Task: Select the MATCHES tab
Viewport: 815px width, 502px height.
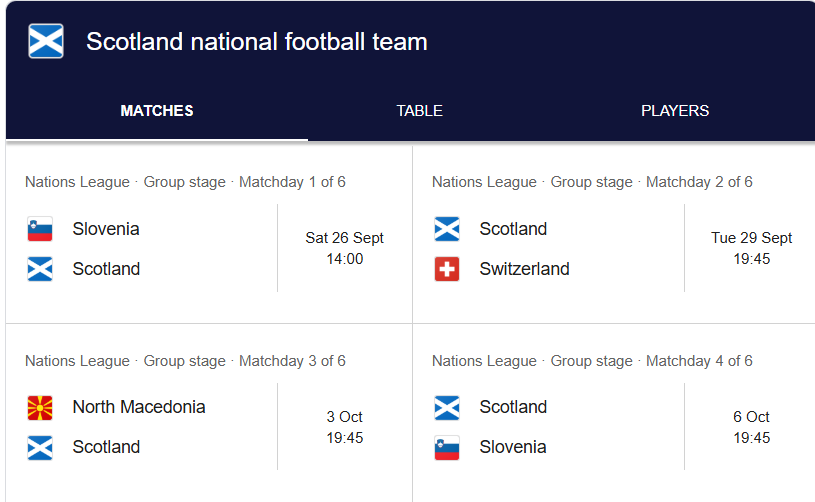Action: click(x=157, y=111)
